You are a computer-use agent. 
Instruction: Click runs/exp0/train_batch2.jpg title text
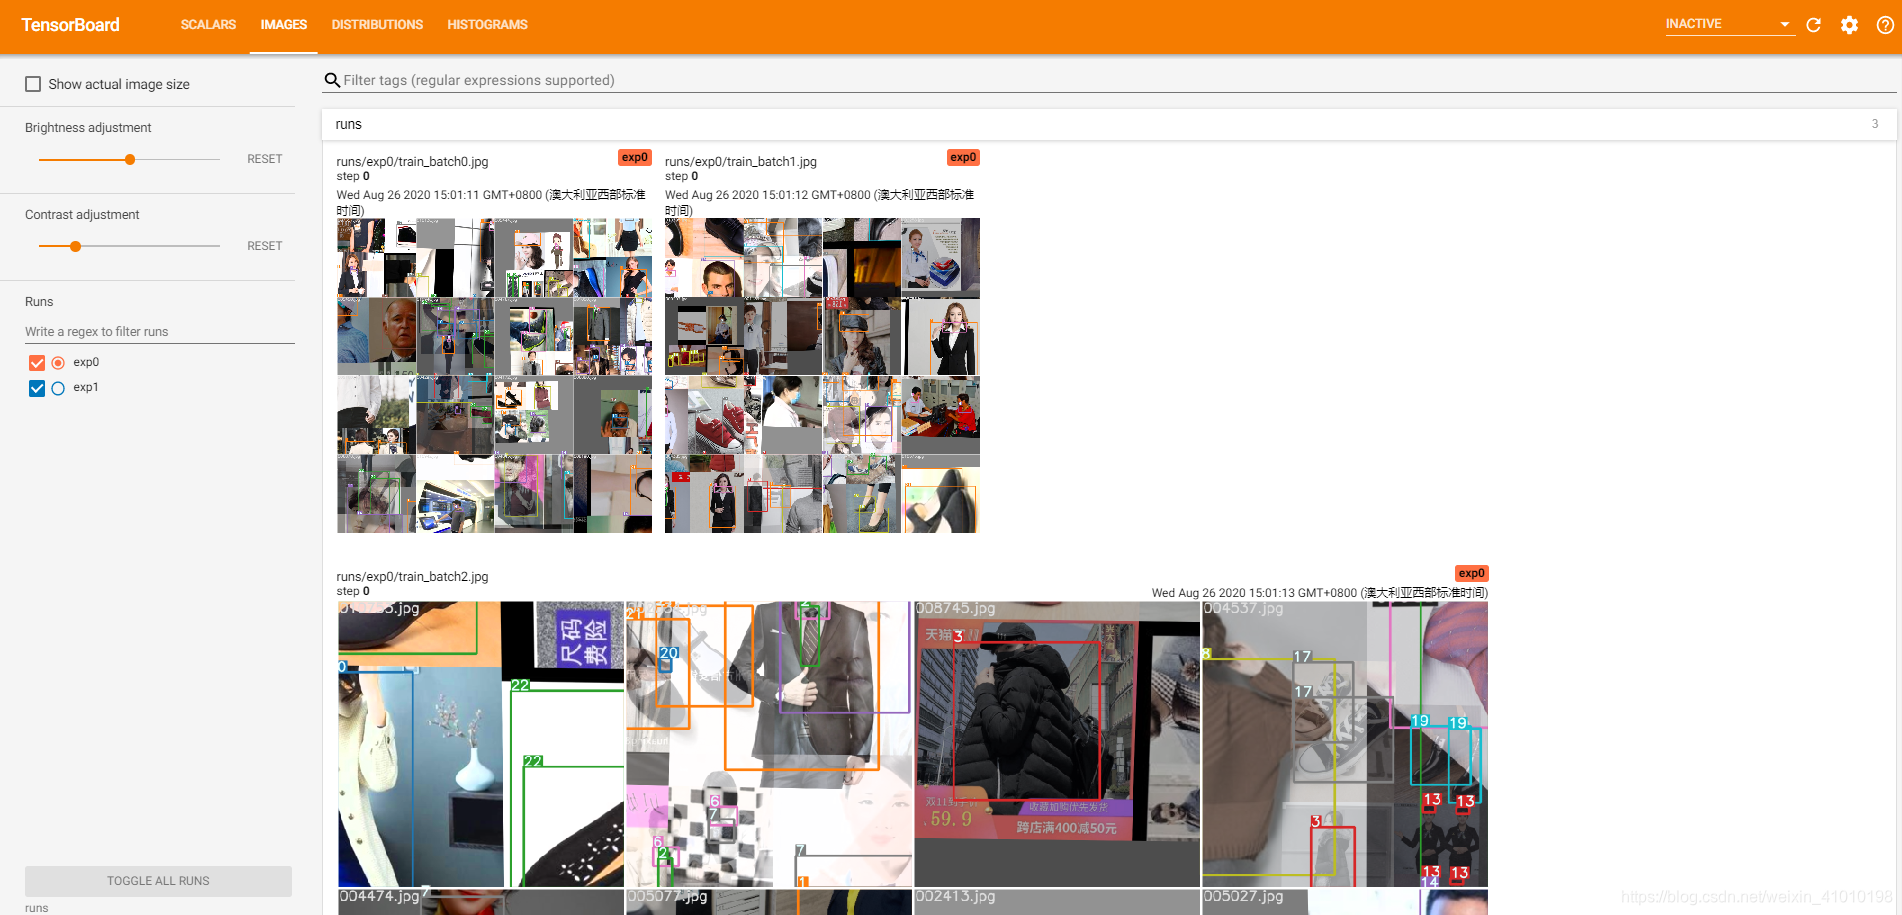[412, 577]
